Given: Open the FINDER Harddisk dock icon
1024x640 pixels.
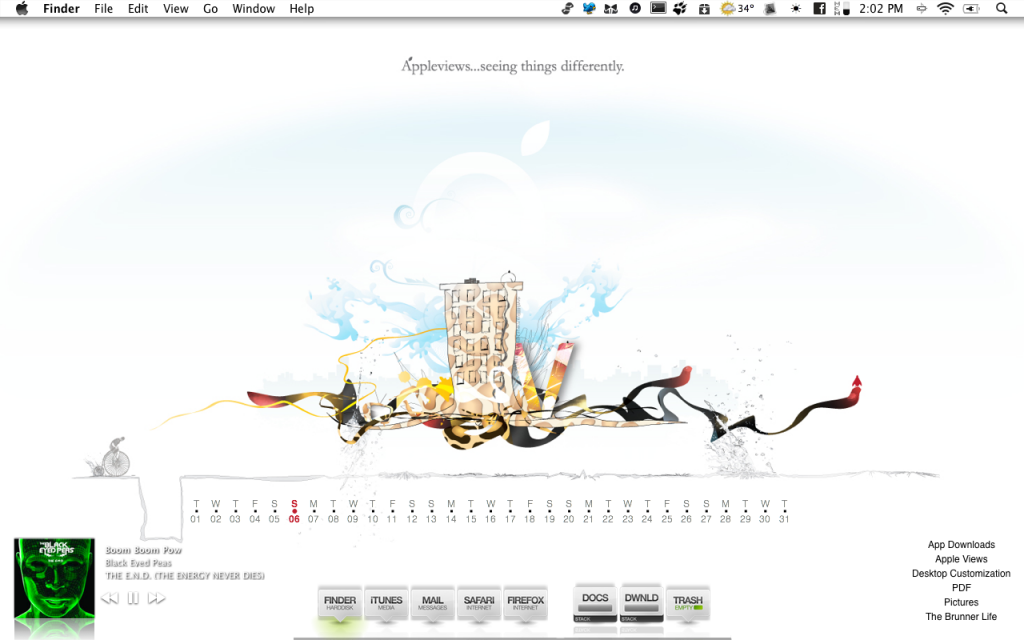Looking at the screenshot, I should (x=340, y=603).
